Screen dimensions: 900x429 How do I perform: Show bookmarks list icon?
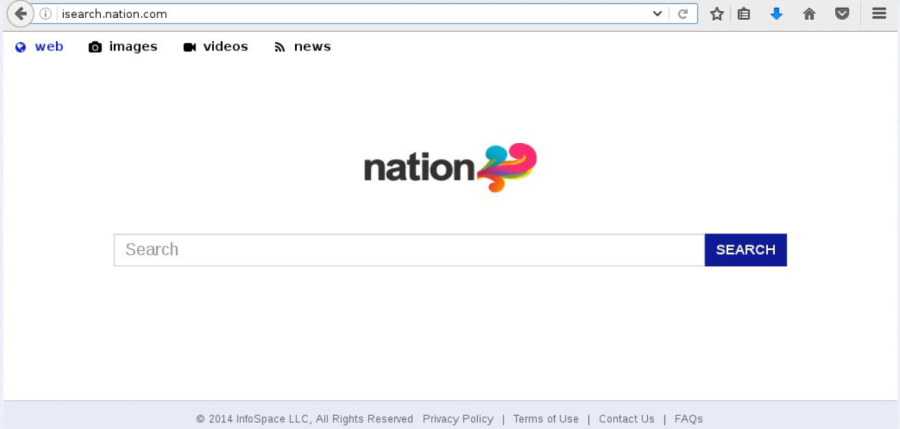point(744,14)
